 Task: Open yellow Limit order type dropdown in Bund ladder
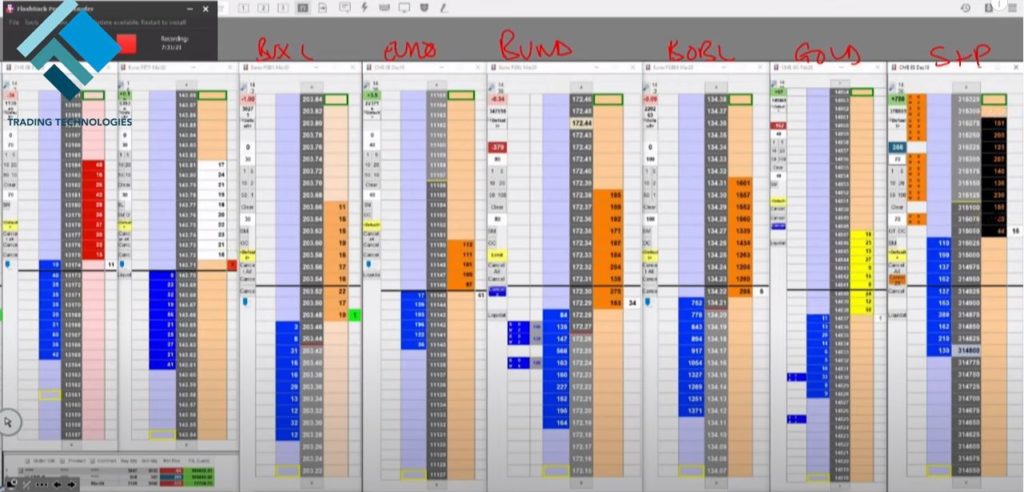coord(497,255)
